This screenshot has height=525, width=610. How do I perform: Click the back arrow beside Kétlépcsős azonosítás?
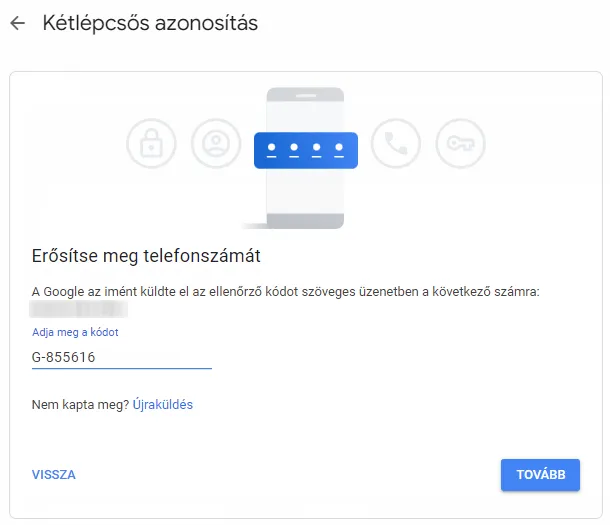[x=17, y=24]
